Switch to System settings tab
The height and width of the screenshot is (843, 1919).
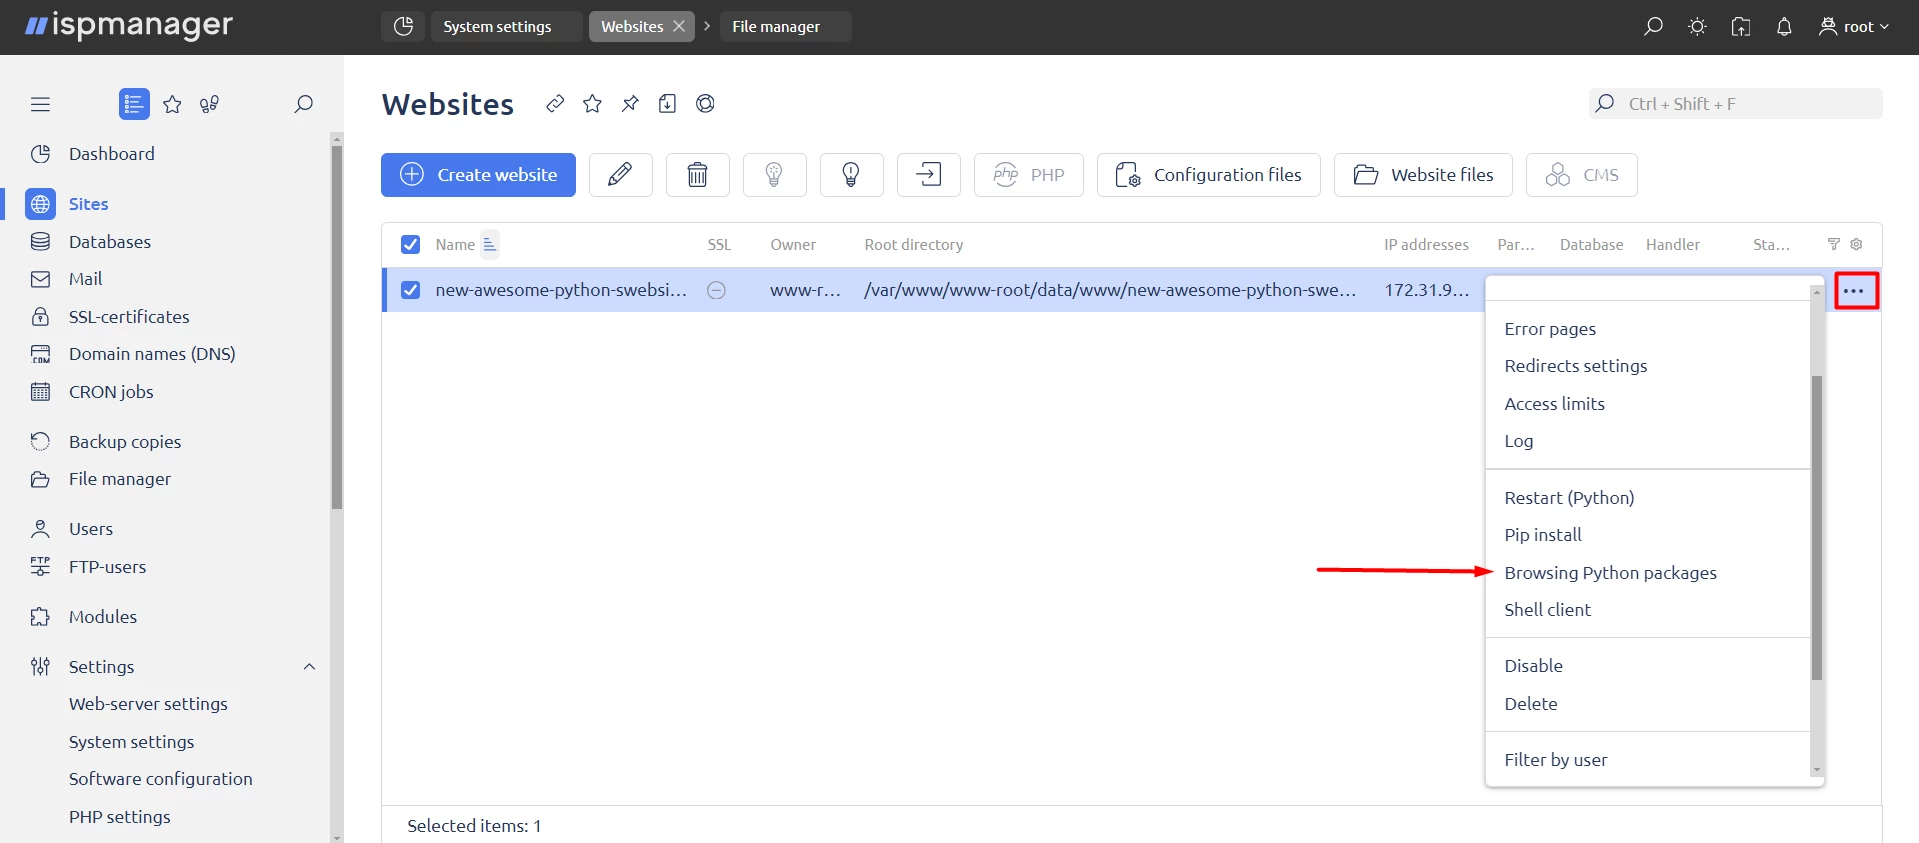click(x=507, y=26)
